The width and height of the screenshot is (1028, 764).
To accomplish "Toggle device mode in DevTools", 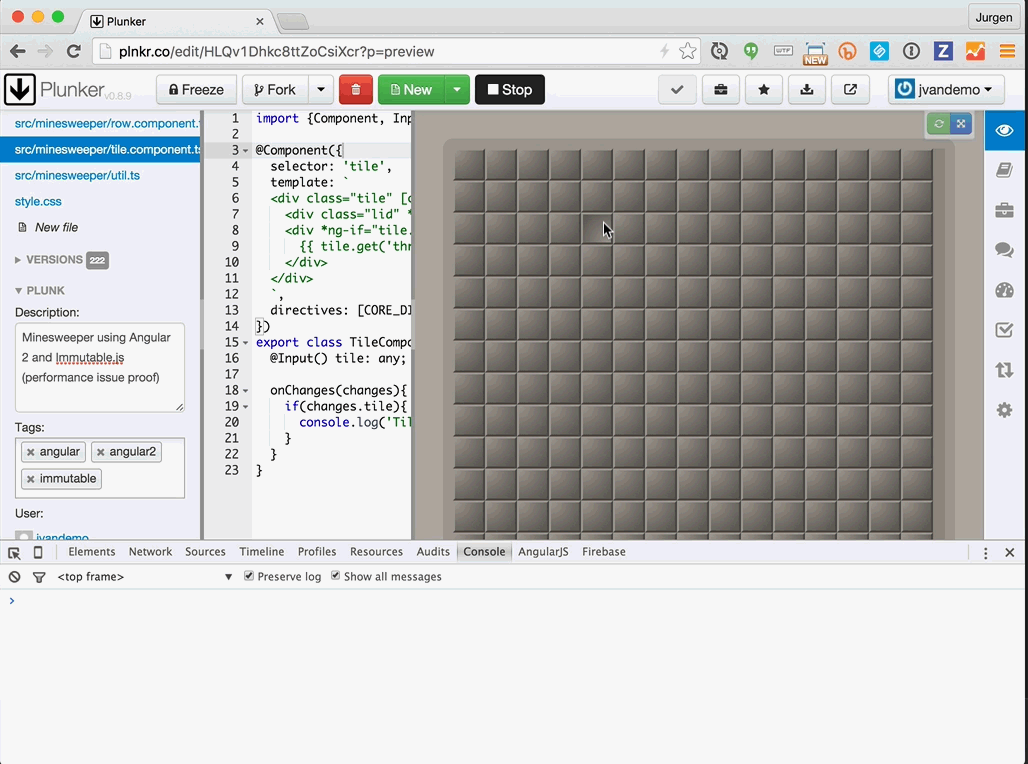I will click(x=38, y=552).
